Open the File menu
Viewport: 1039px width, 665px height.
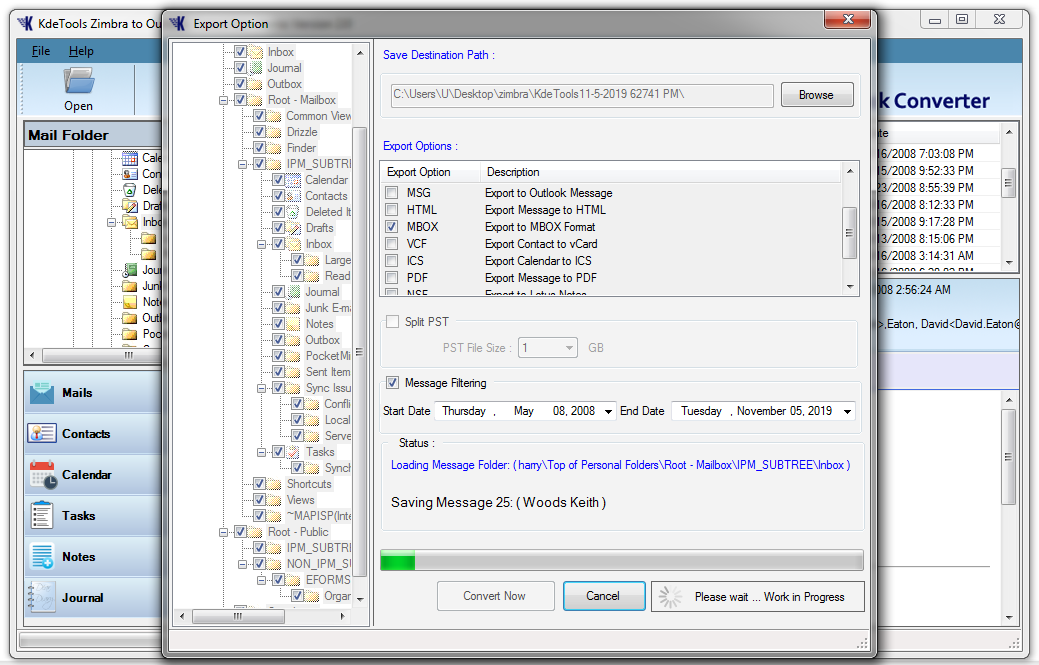click(x=40, y=51)
